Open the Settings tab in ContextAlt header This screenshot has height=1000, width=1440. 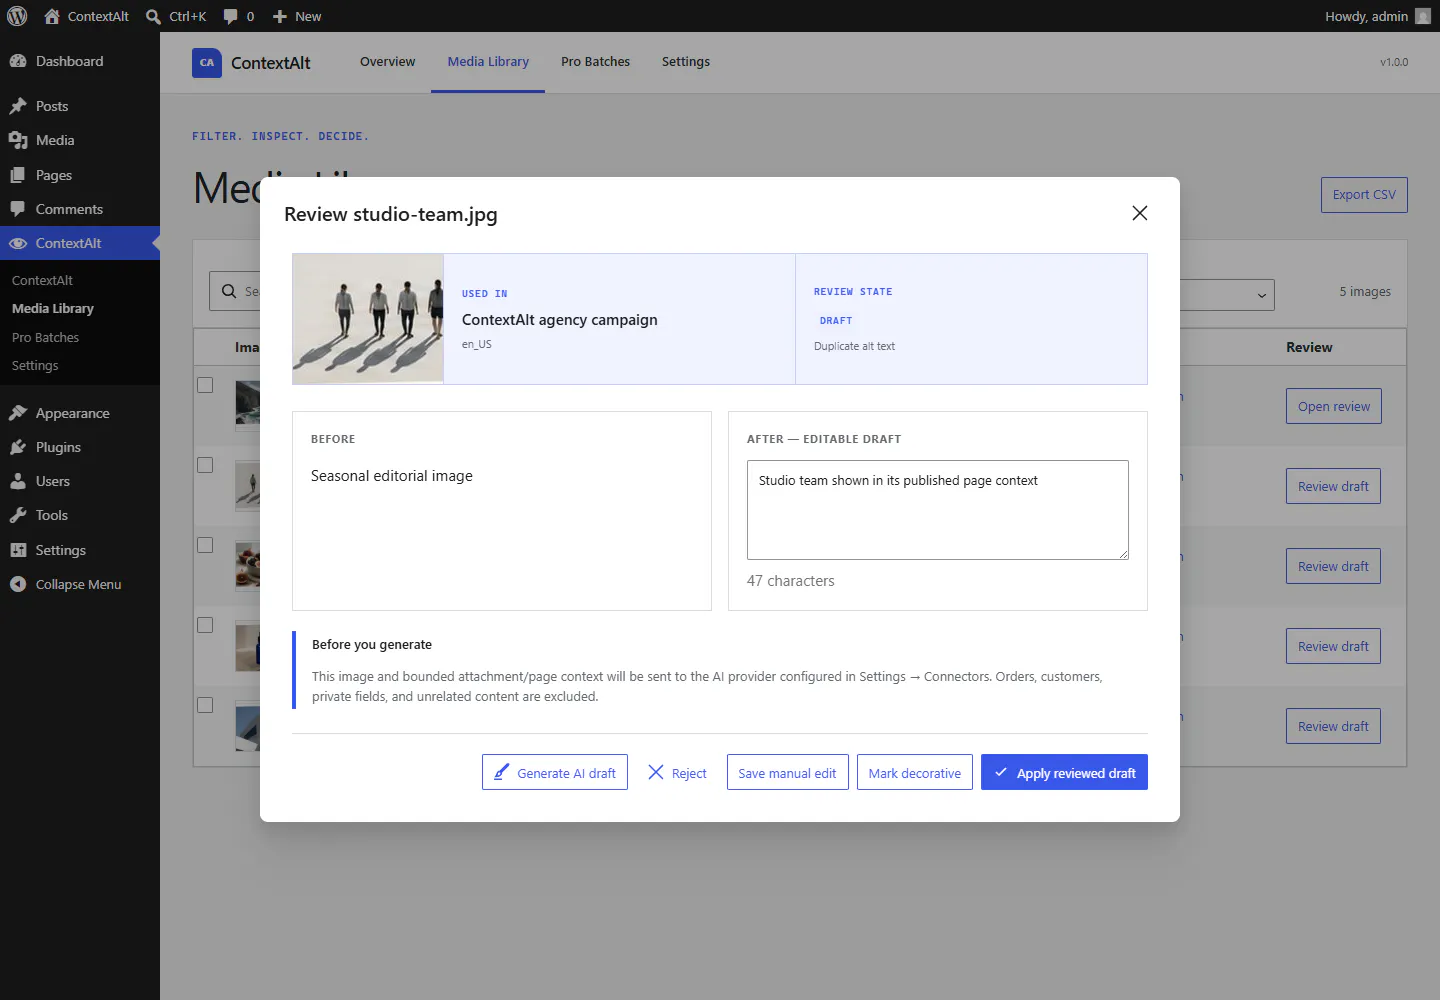pyautogui.click(x=686, y=62)
